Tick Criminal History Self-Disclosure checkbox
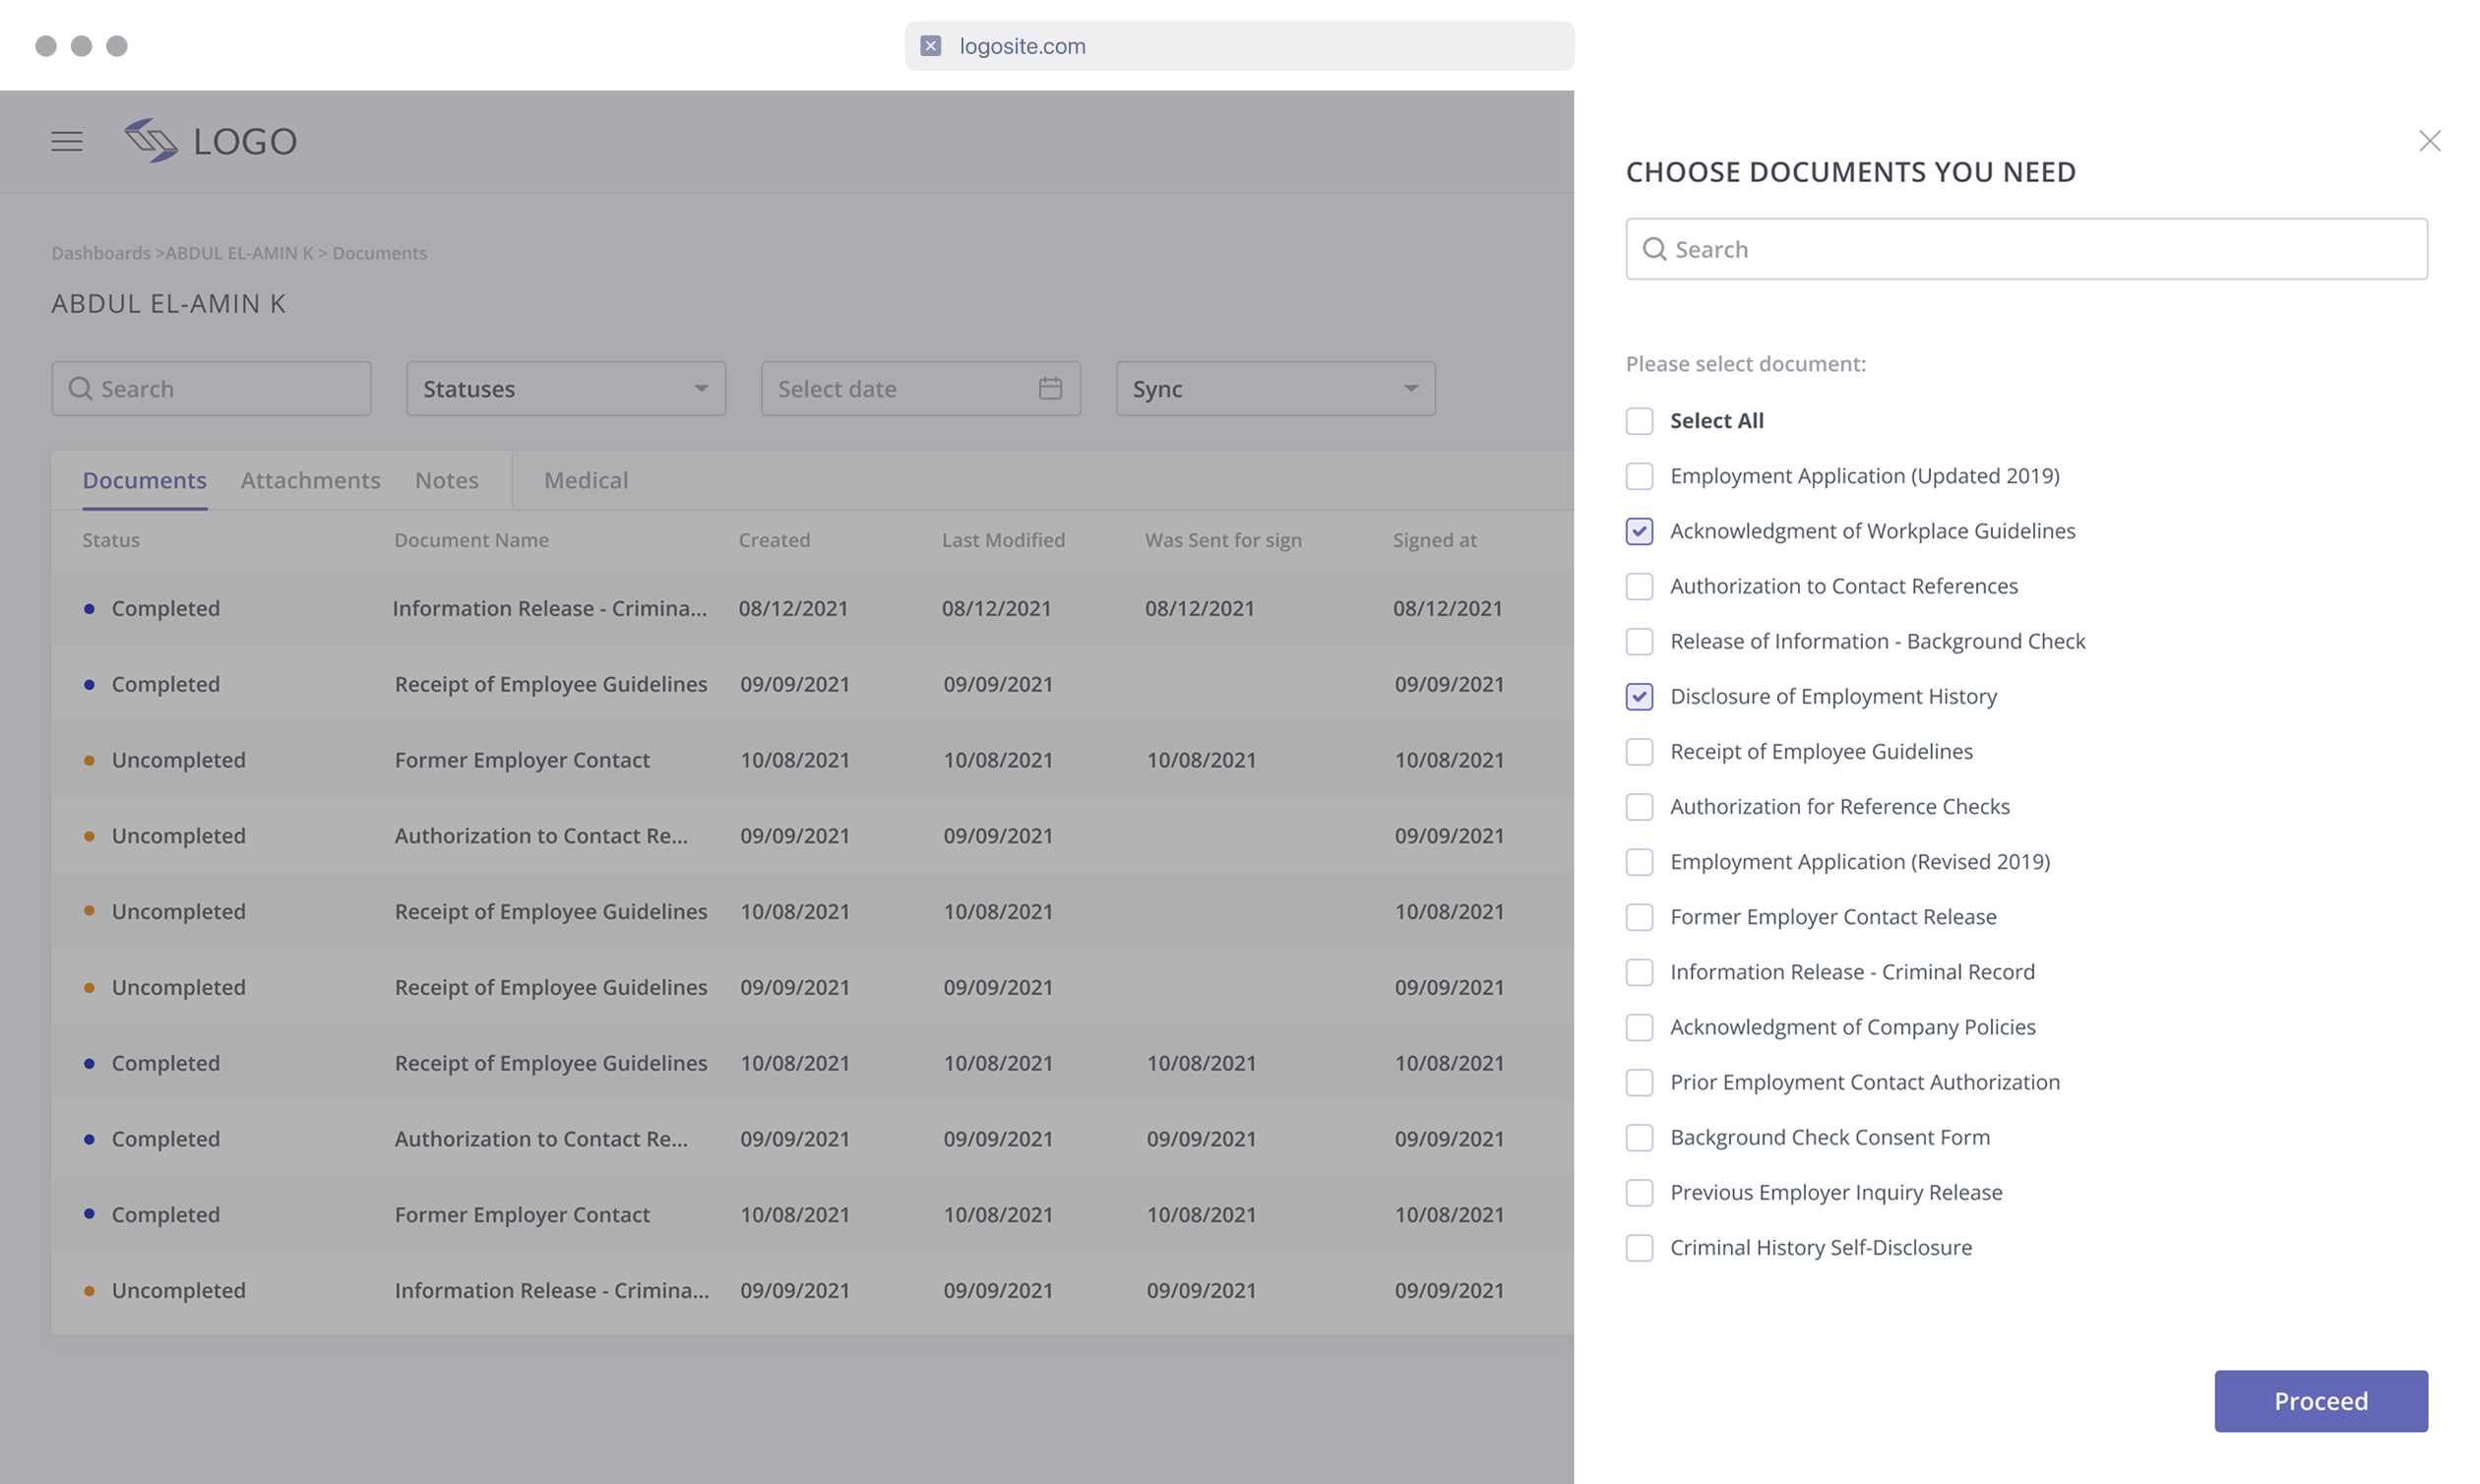The image size is (2480, 1484). [1639, 1247]
